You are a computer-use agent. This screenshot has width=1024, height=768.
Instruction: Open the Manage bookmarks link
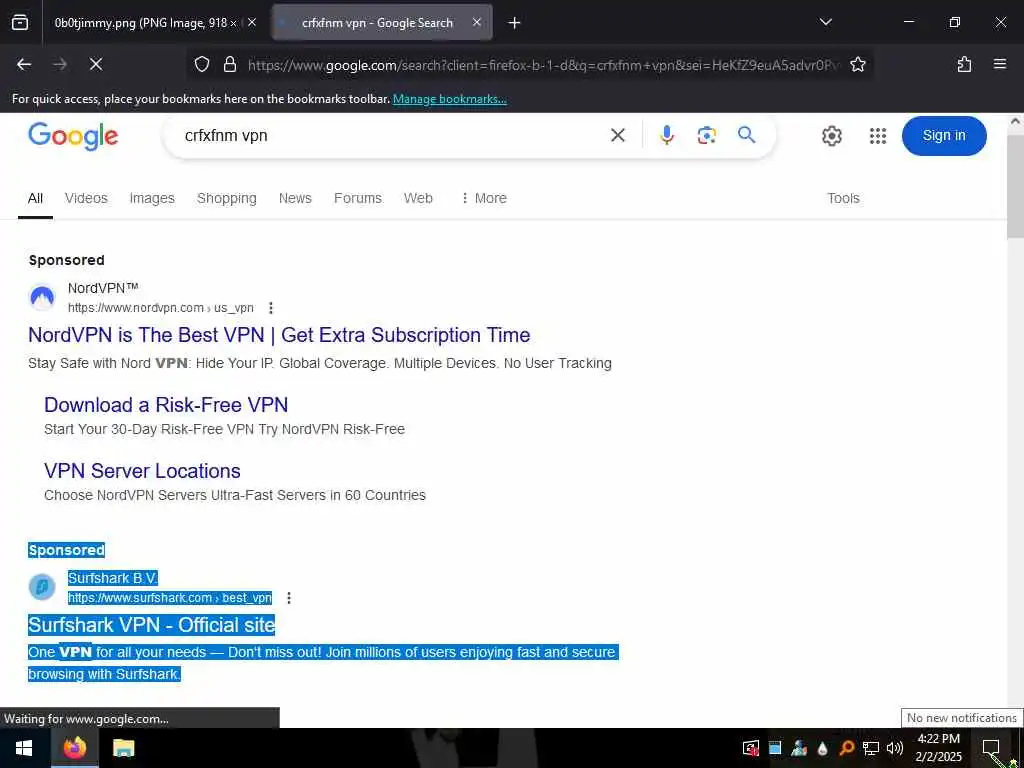[449, 99]
